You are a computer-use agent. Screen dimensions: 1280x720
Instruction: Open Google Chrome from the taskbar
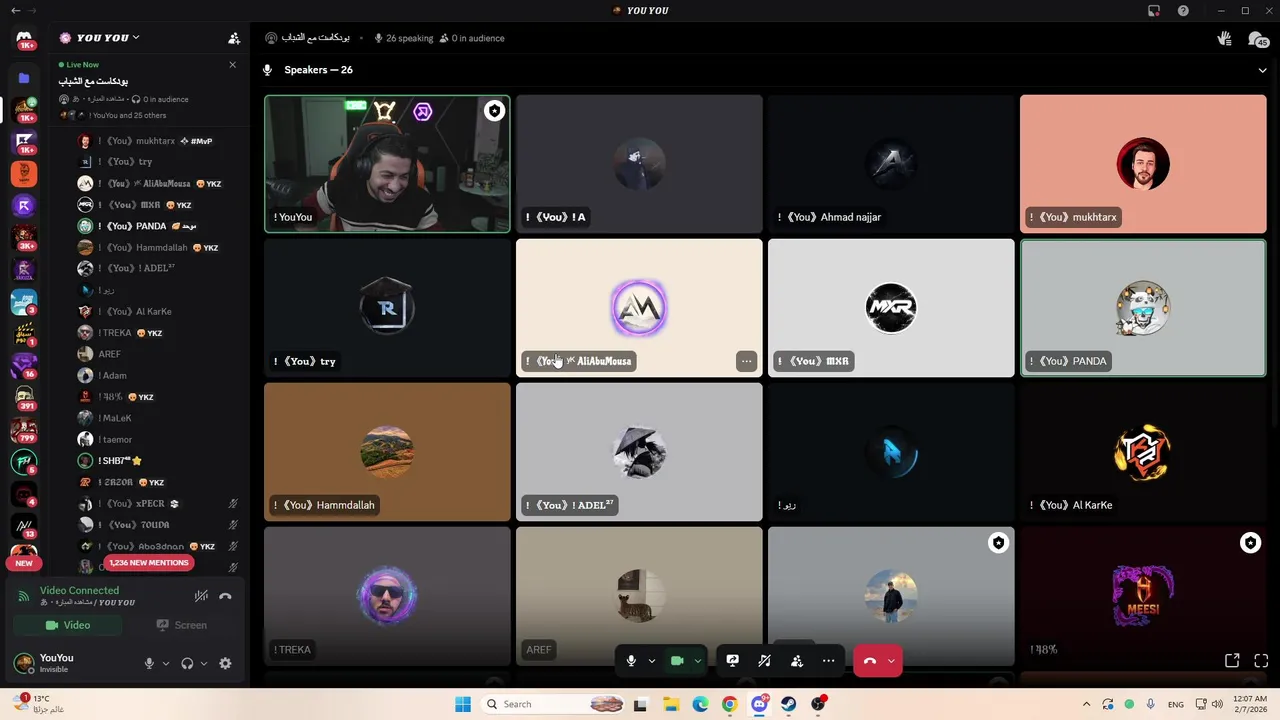[x=729, y=704]
